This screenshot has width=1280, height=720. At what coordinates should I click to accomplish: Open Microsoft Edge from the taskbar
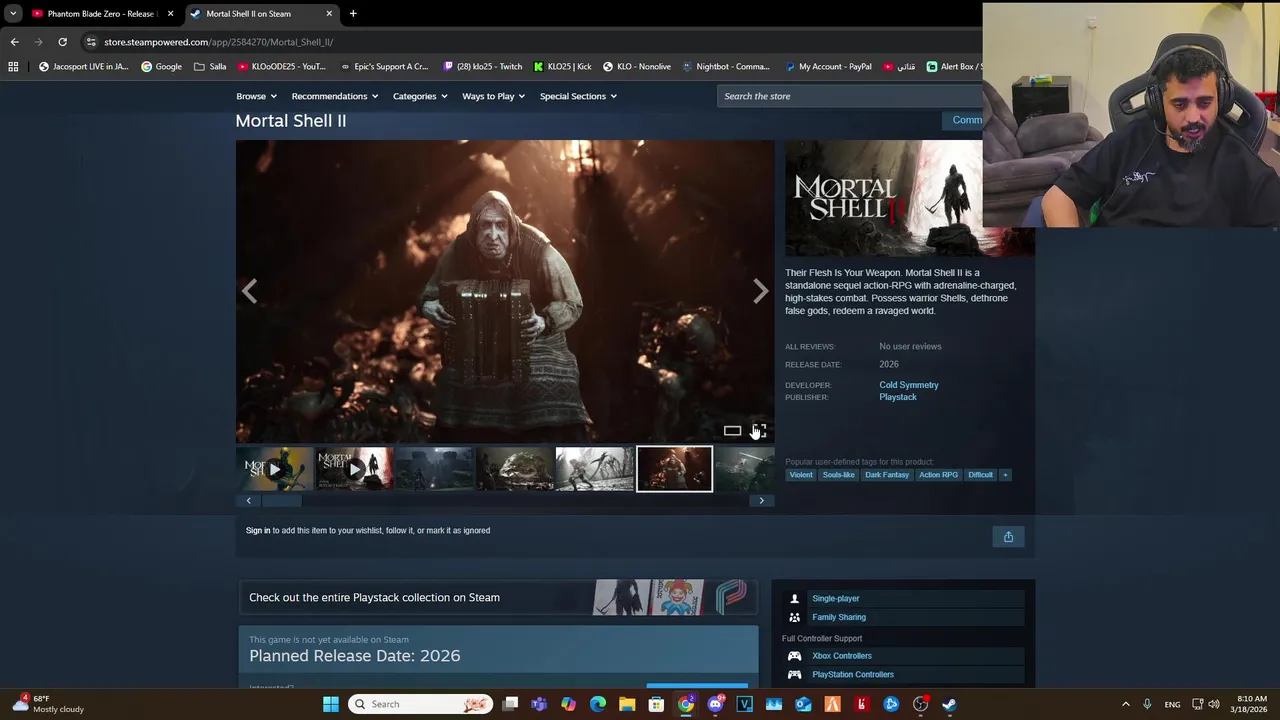(x=598, y=704)
